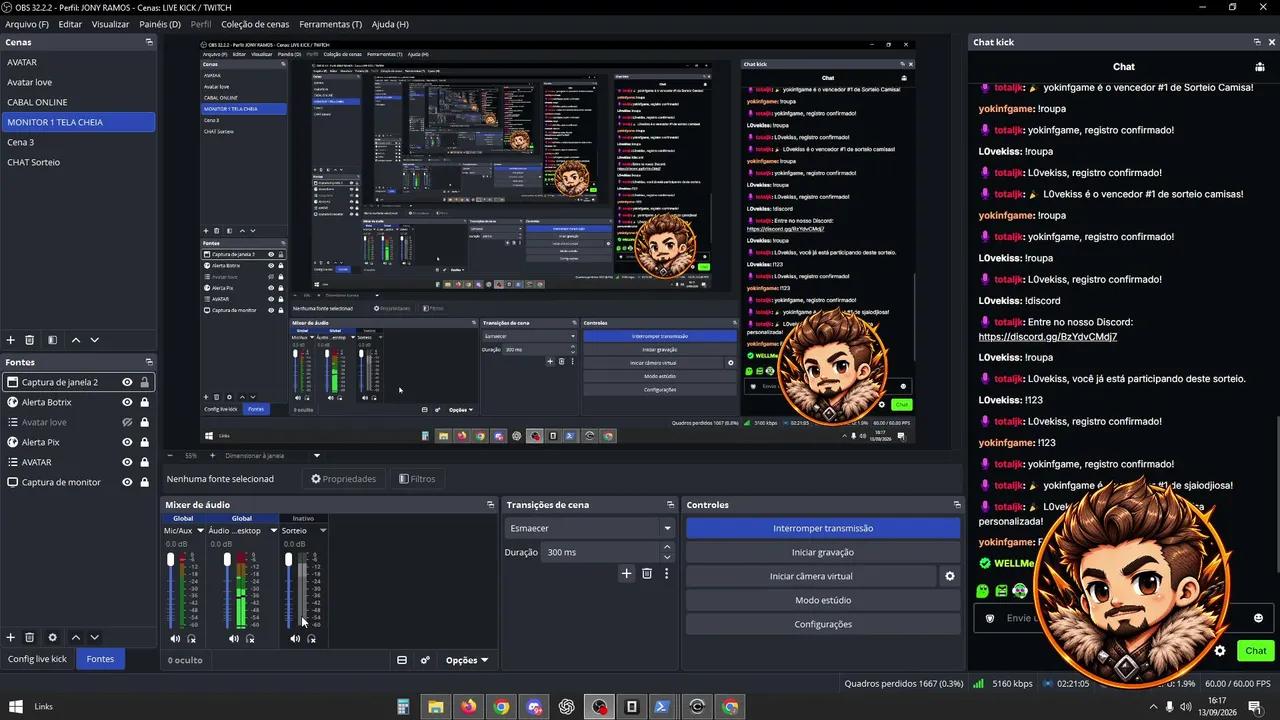
Task: Open discord.gg invite link in chat
Action: coord(1047,337)
